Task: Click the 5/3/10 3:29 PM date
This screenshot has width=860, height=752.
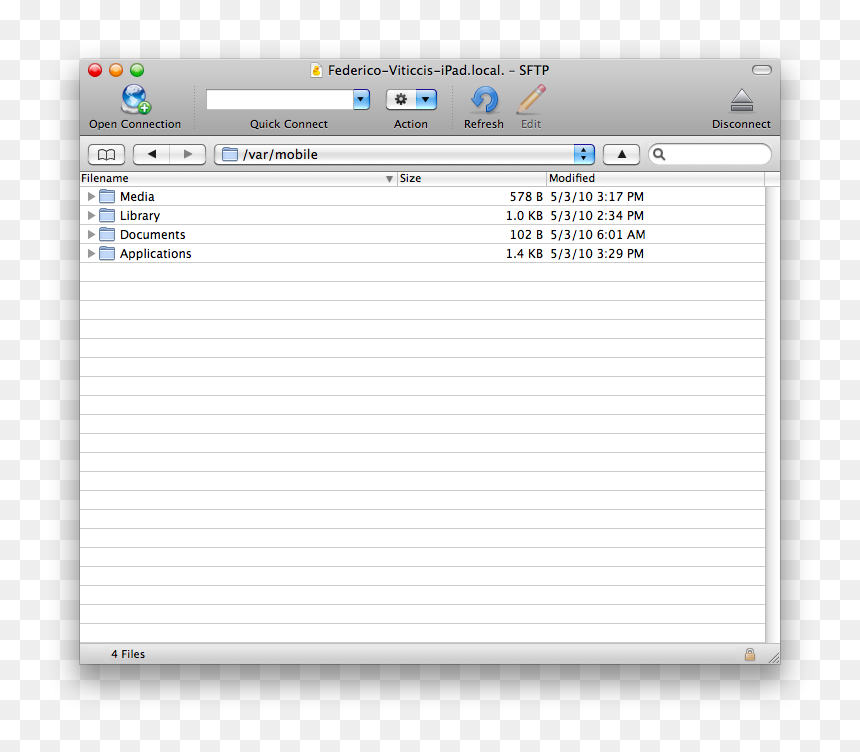Action: pyautogui.click(x=597, y=253)
